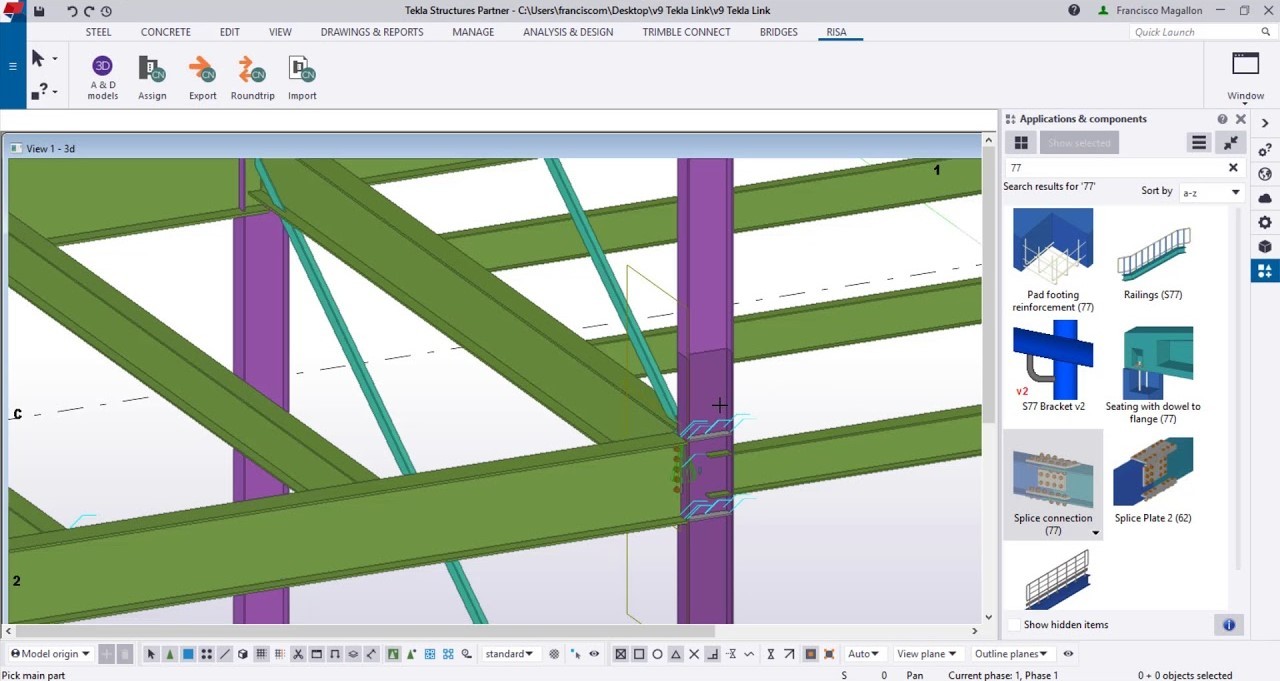Click the Show selected button
This screenshot has height=681, width=1280.
[1079, 143]
